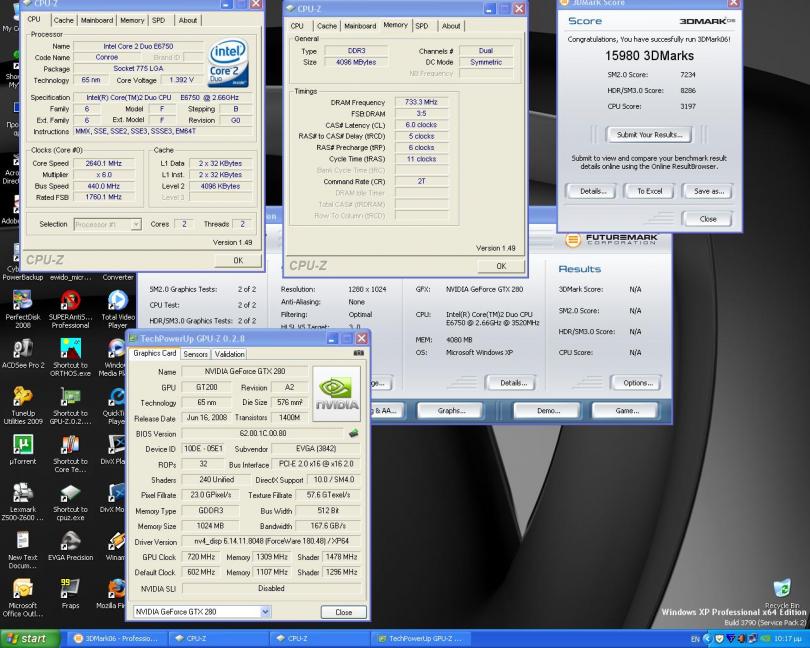
Task: Launch SUPERAntiSpyware Professional from the desktop
Action: 70,309
